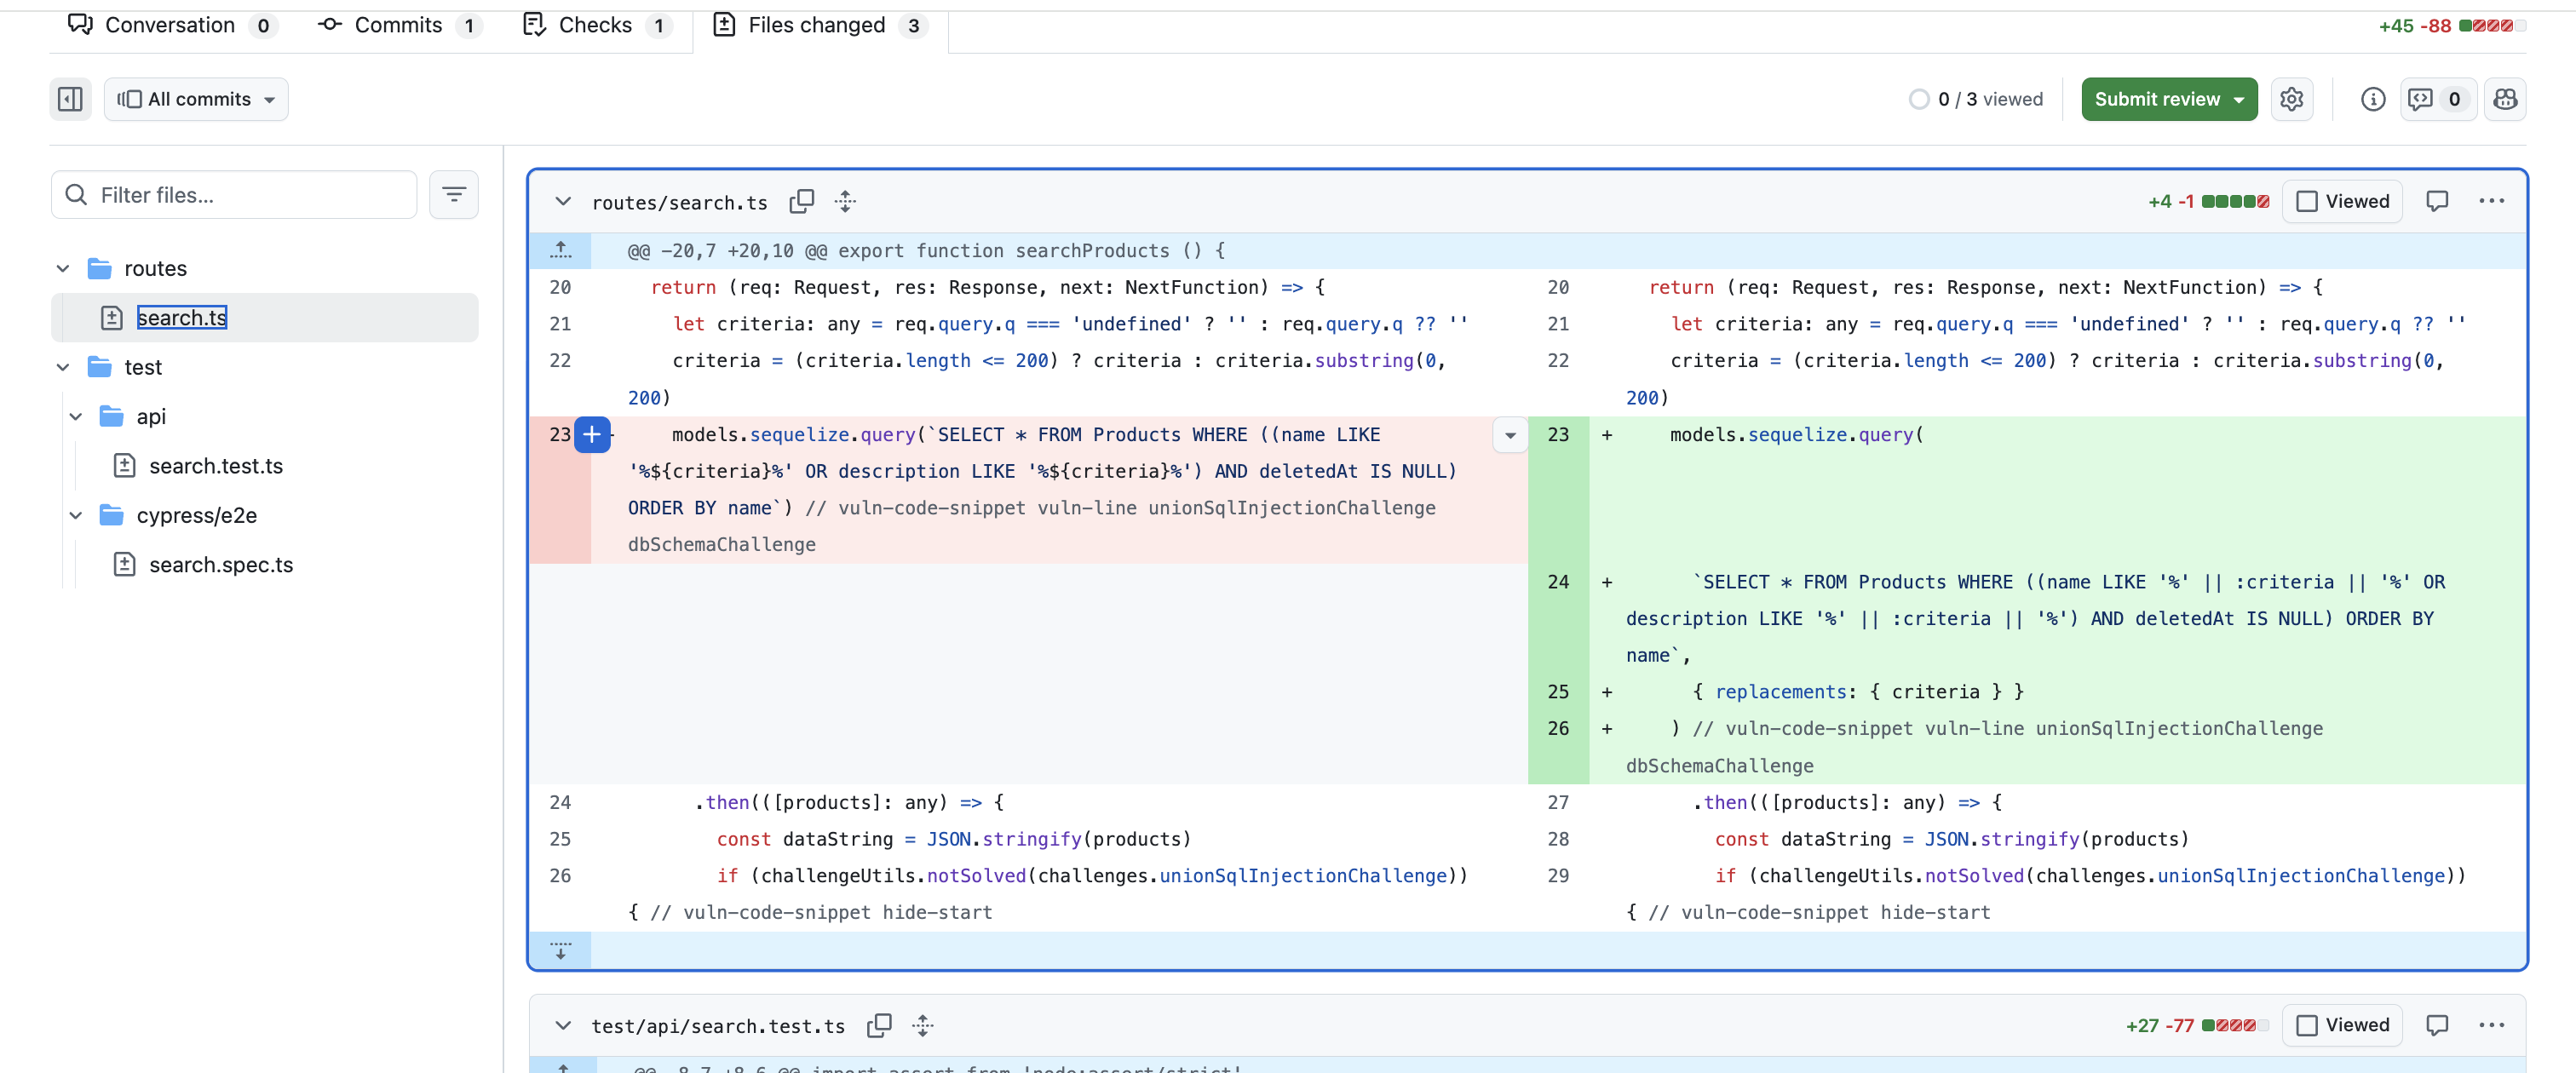Viewport: 2576px width, 1073px height.
Task: Open the info icon in review toolbar
Action: (2372, 99)
